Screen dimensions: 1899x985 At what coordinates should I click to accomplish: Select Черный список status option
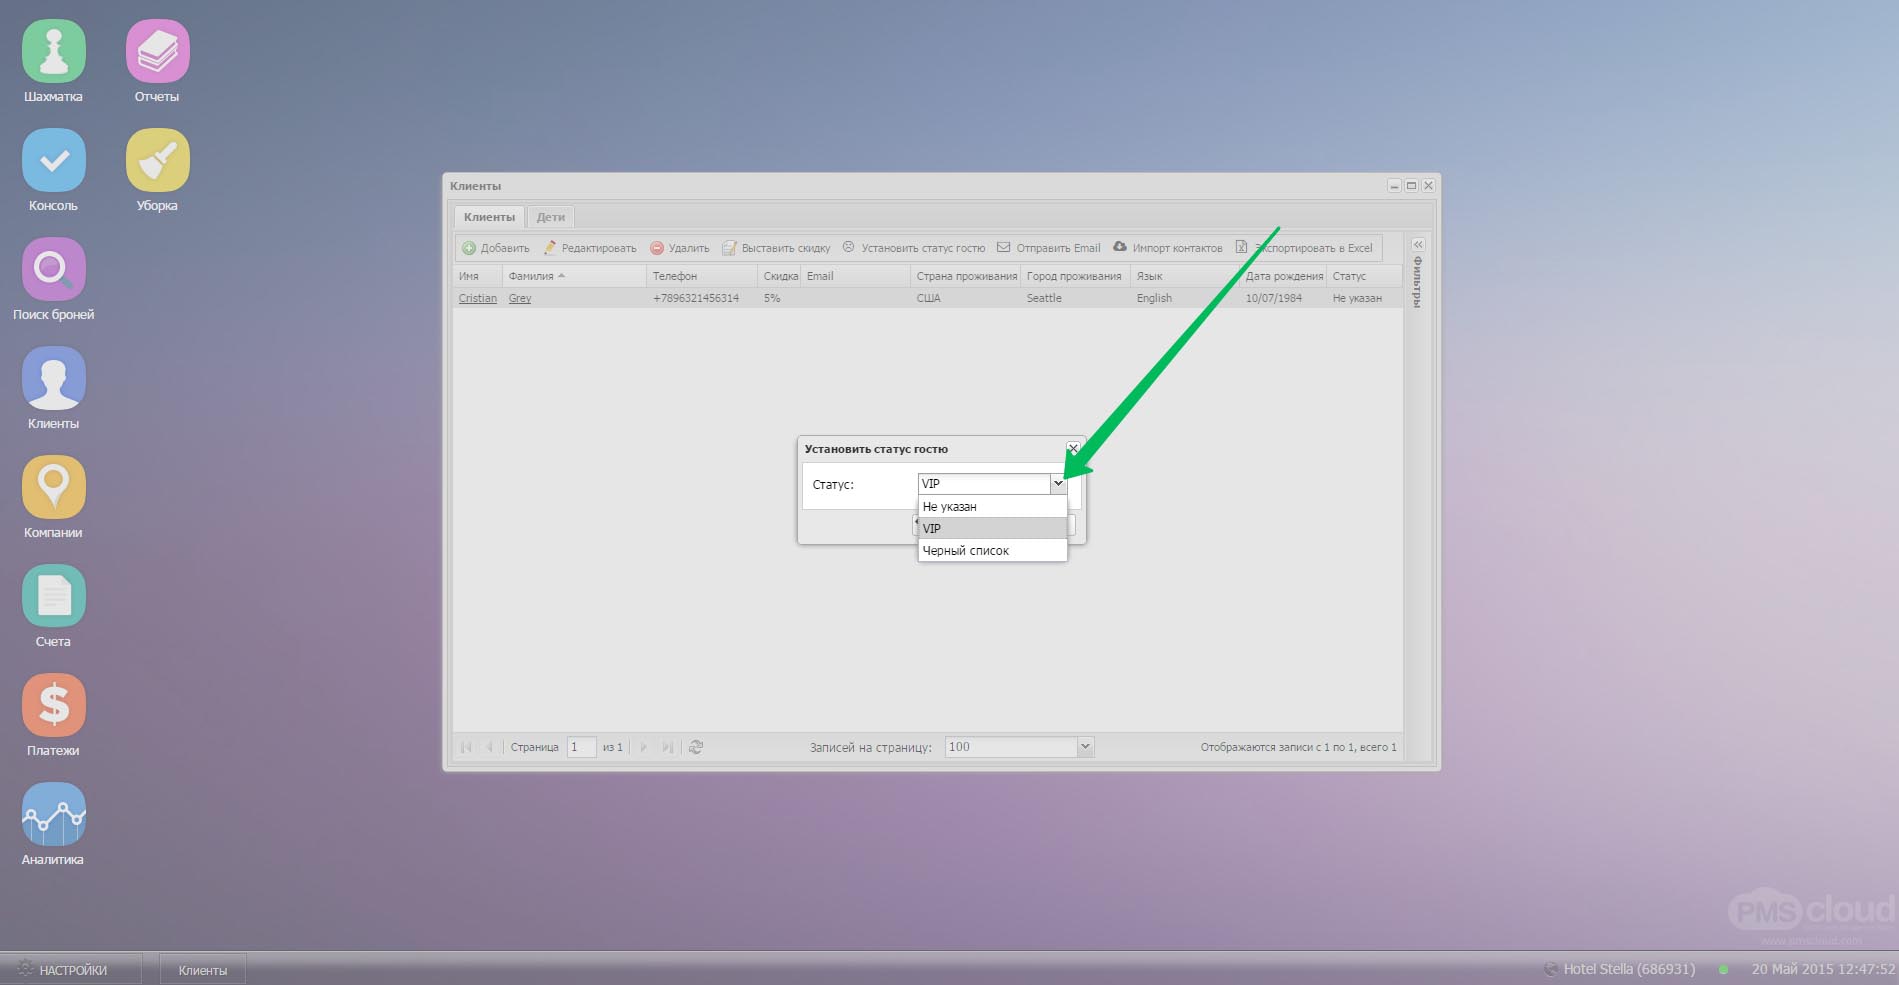992,550
